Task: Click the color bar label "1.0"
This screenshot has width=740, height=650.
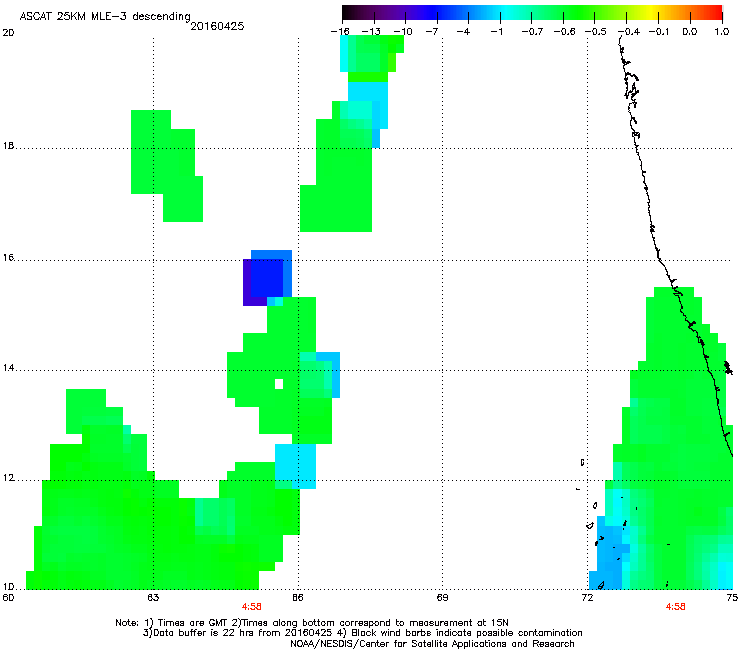Action: (x=722, y=32)
